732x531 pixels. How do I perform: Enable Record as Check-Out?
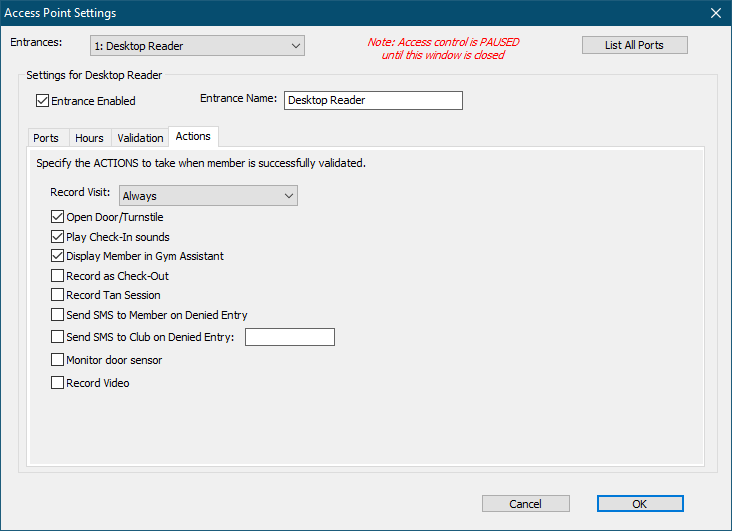coord(58,276)
